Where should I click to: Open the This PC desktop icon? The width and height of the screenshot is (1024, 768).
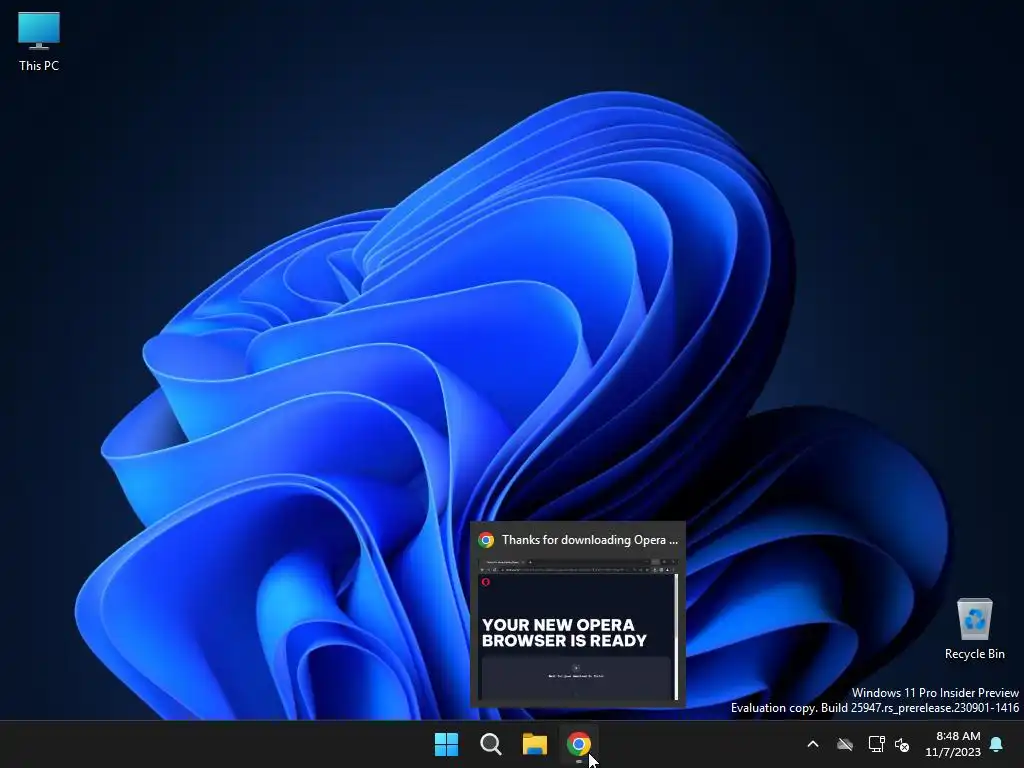pos(39,41)
